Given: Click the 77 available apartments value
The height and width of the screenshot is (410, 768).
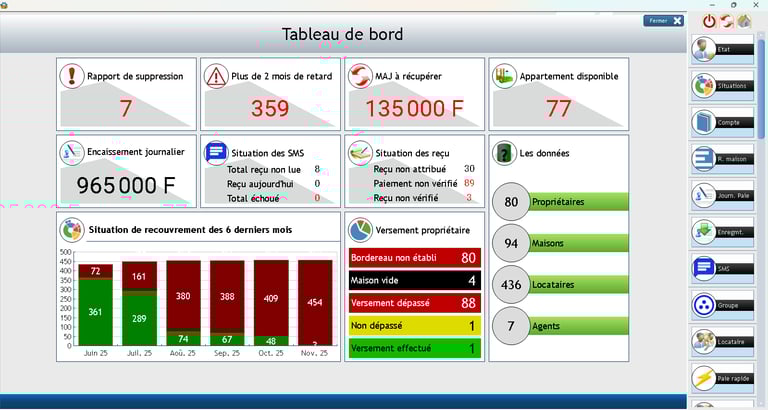Looking at the screenshot, I should (558, 108).
